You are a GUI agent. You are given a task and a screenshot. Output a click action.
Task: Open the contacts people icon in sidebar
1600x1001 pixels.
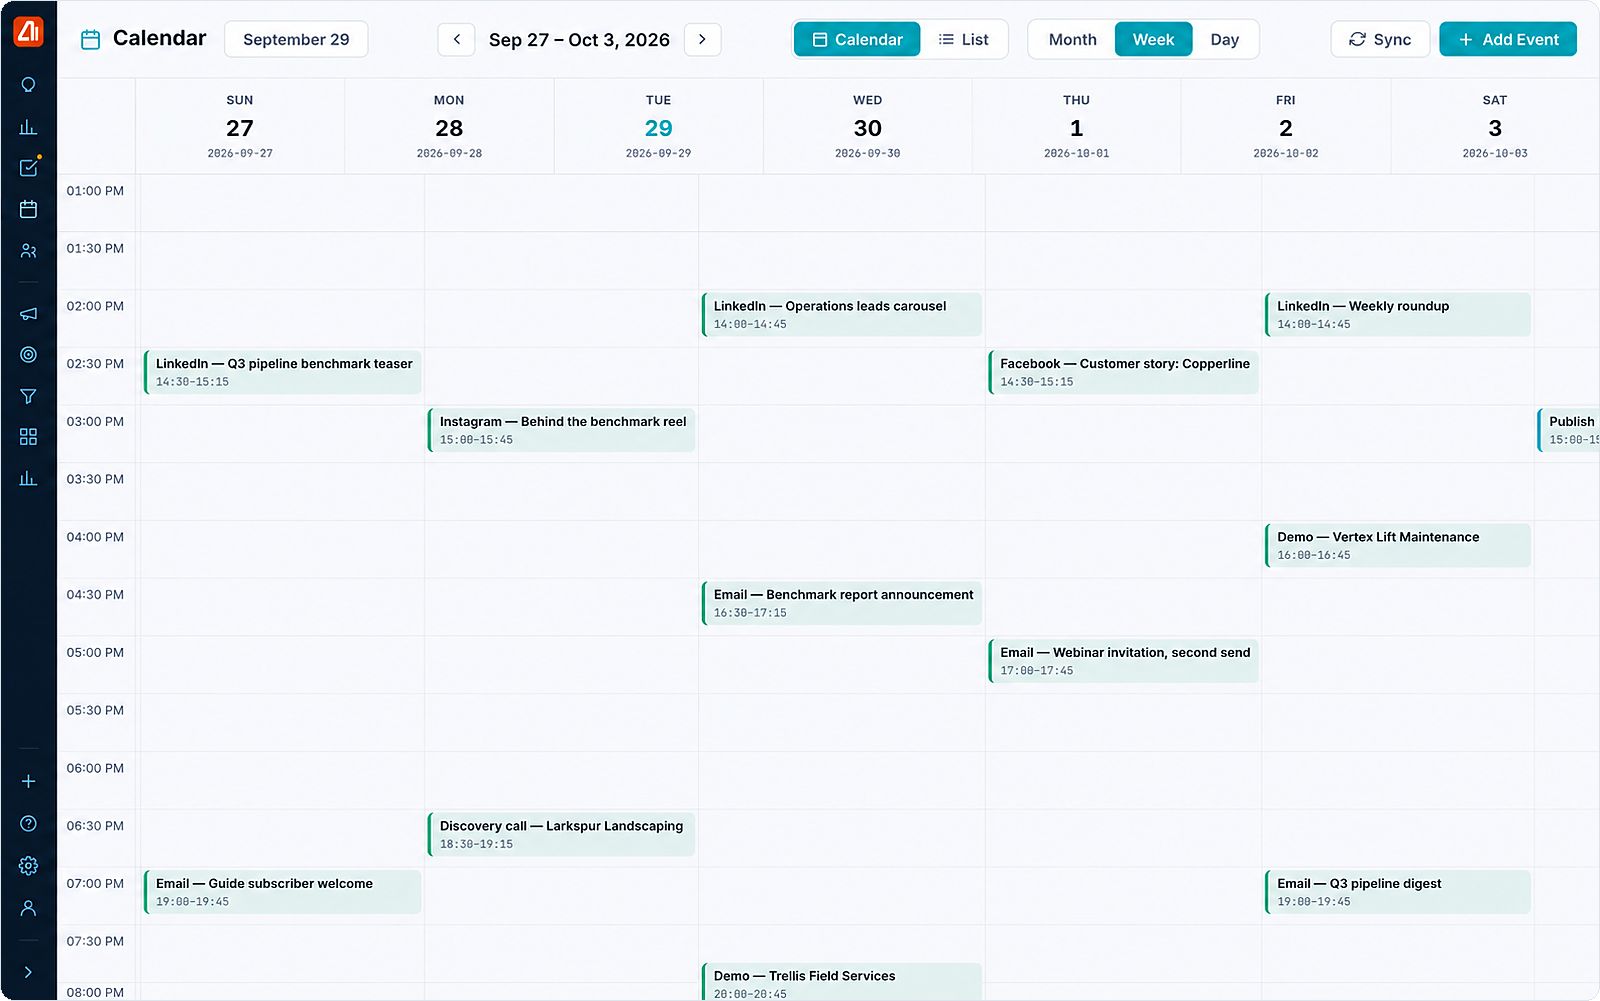(x=28, y=251)
